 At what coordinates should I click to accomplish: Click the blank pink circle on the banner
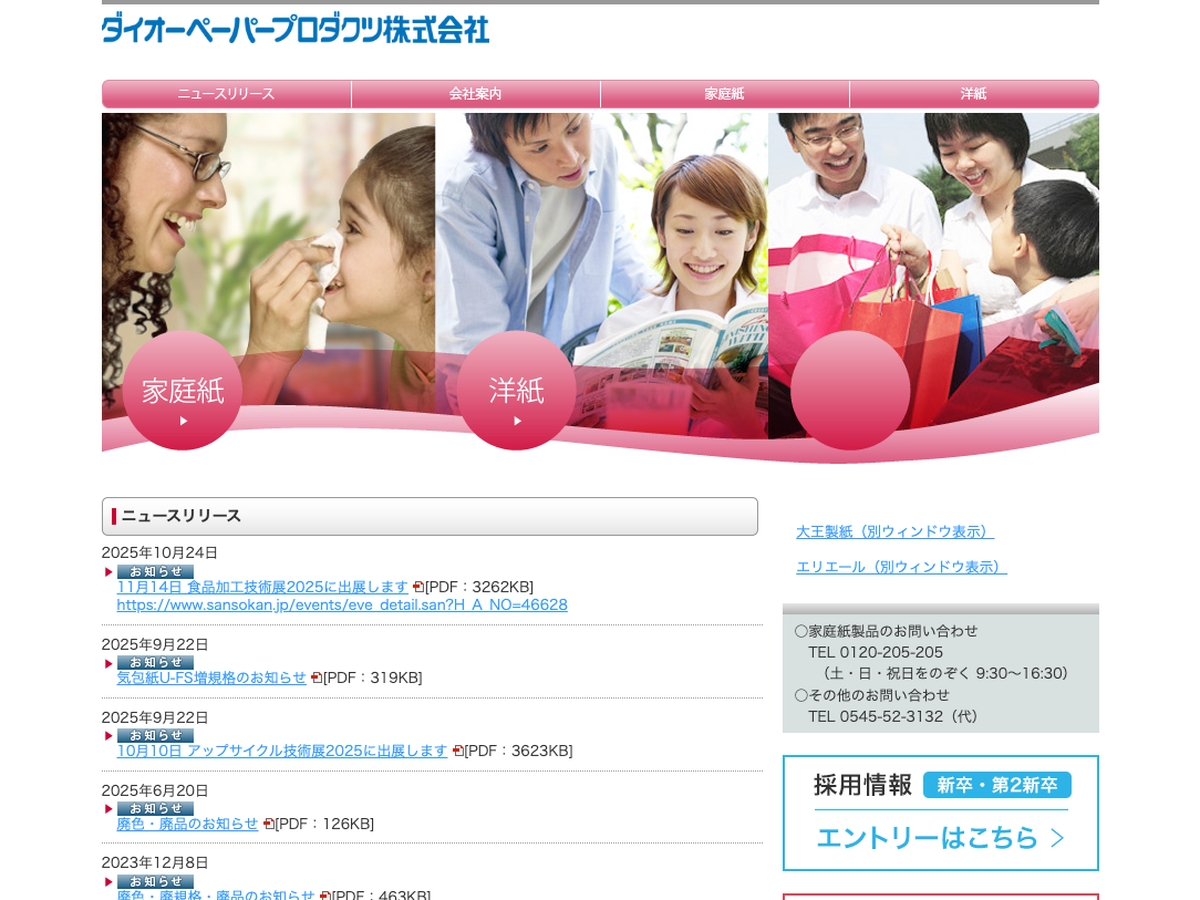point(850,391)
